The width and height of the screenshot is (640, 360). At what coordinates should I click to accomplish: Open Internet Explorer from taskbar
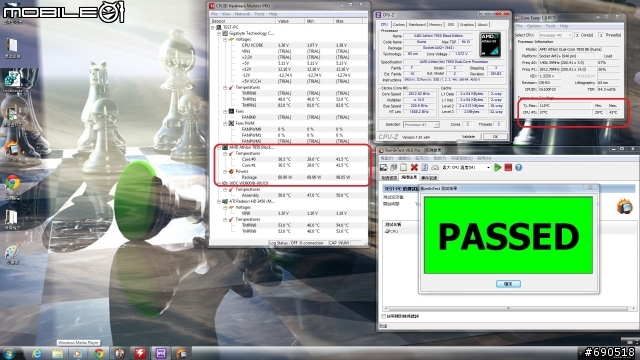[37, 353]
